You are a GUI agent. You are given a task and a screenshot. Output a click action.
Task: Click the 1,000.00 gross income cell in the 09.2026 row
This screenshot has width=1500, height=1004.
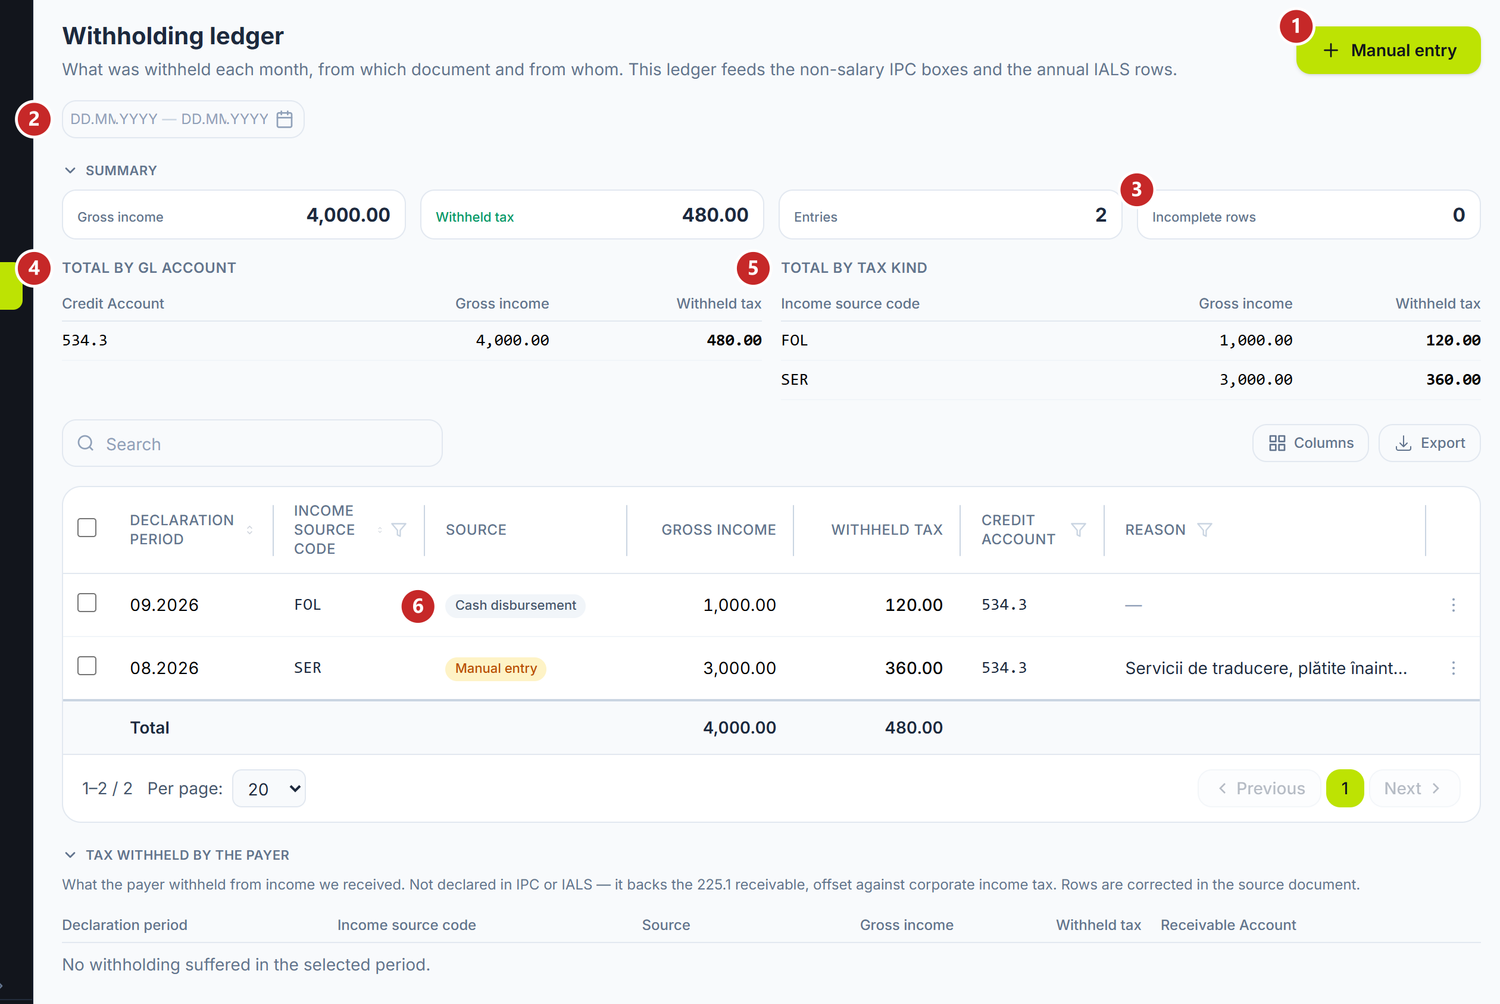click(x=739, y=605)
